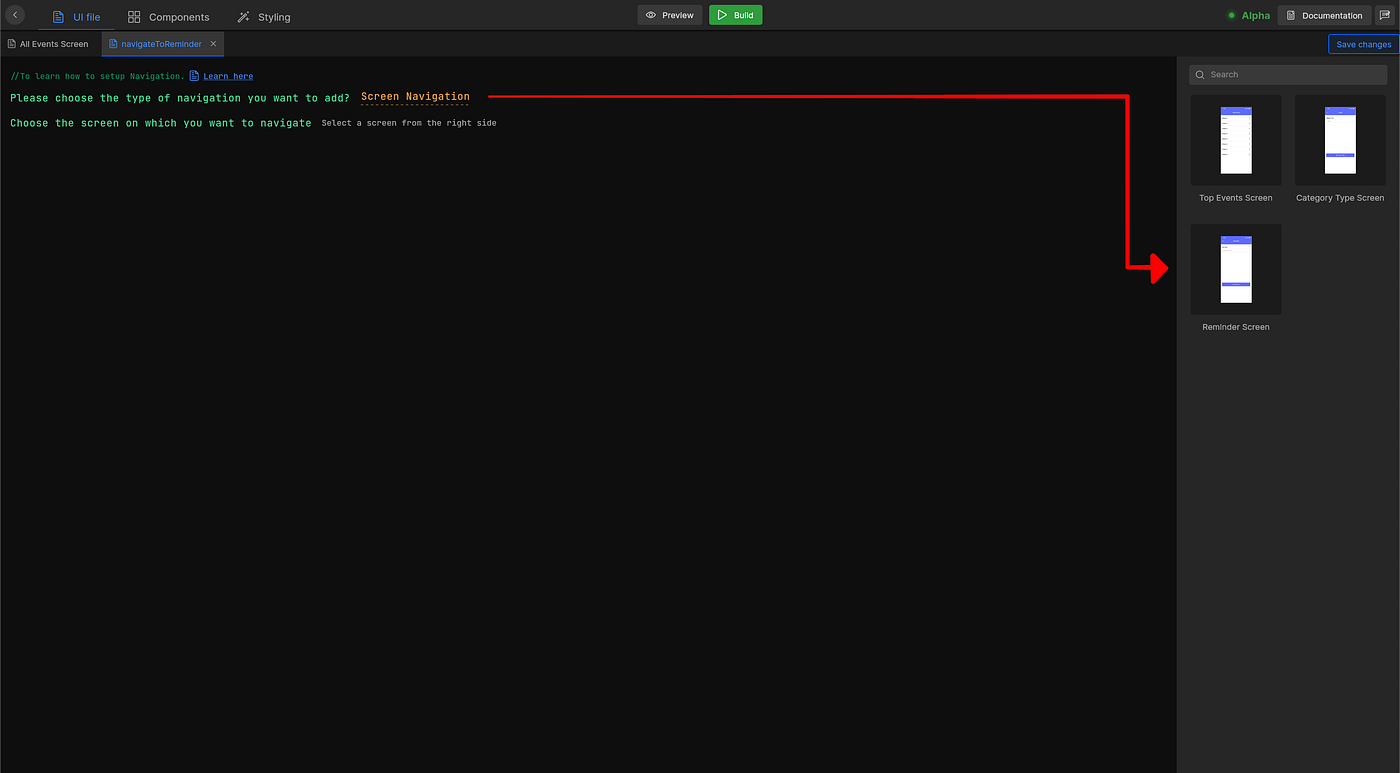Open the Components grid icon
The height and width of the screenshot is (773, 1400).
coord(133,16)
